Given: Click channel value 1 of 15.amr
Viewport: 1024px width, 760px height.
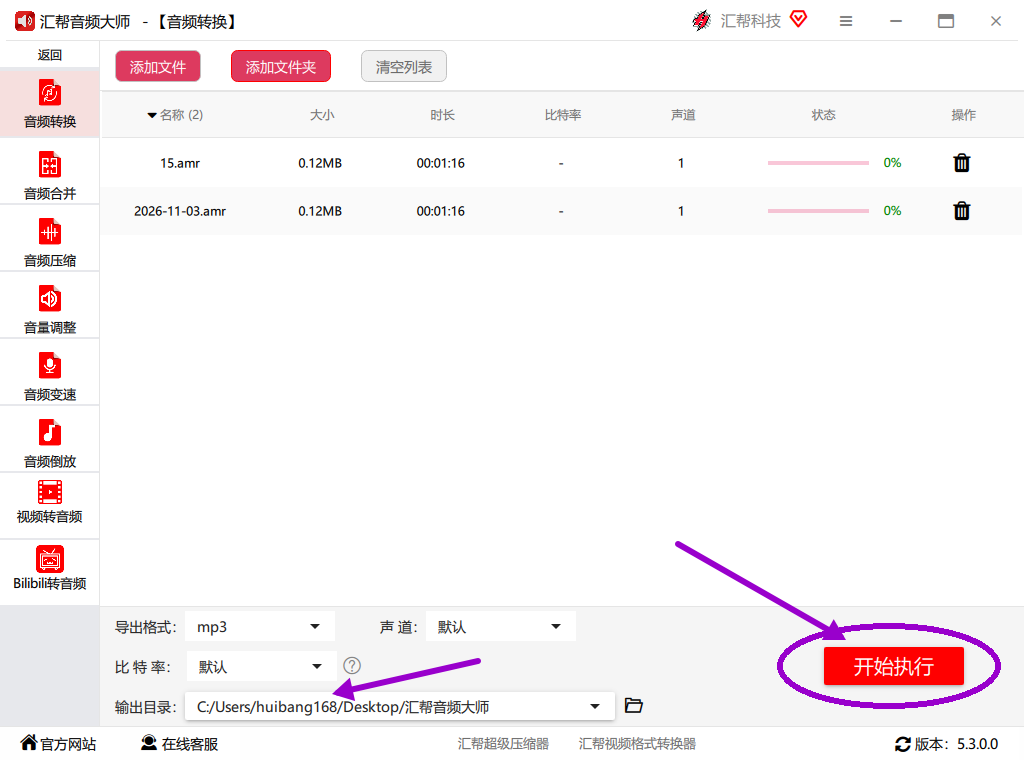Looking at the screenshot, I should click(680, 163).
